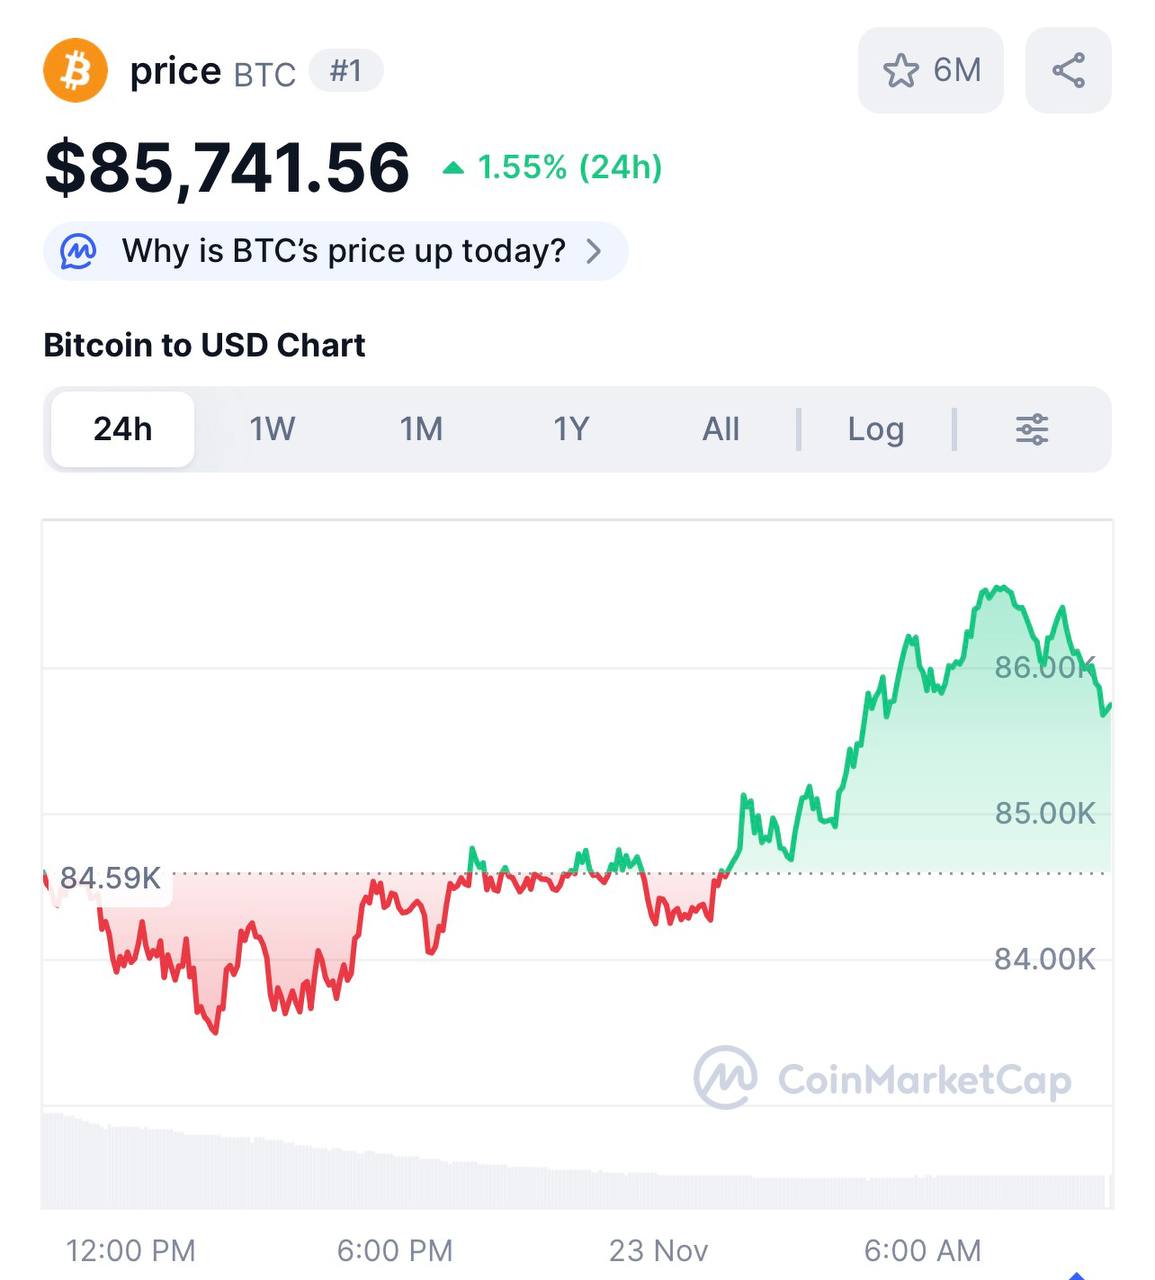Switch to the 1Y timeframe tab
1155x1280 pixels.
[571, 429]
